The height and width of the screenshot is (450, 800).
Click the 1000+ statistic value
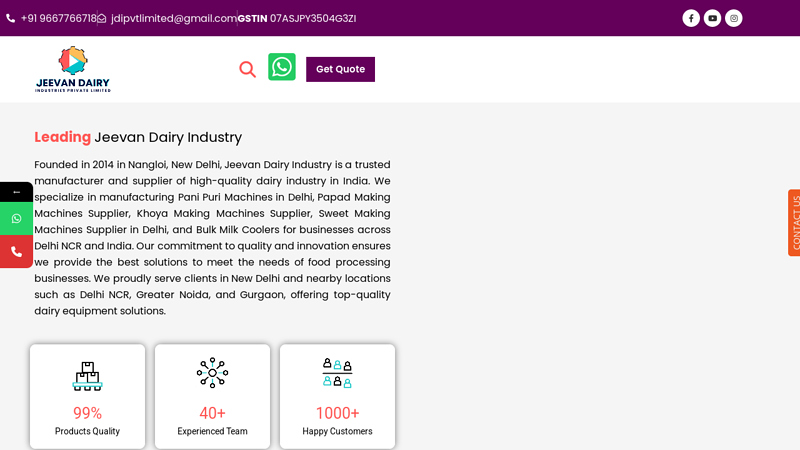click(337, 413)
